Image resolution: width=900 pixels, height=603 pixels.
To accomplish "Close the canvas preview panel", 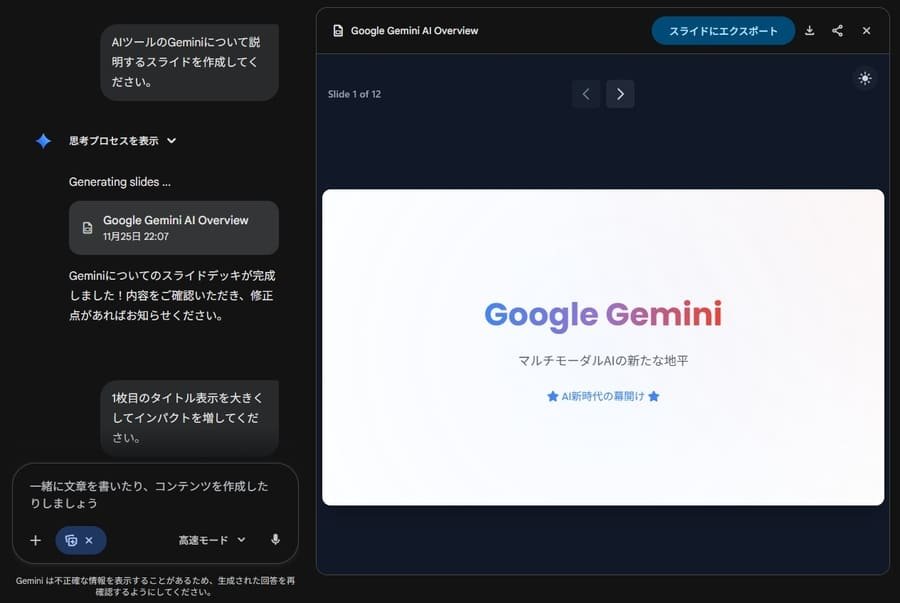I will pyautogui.click(x=866, y=30).
